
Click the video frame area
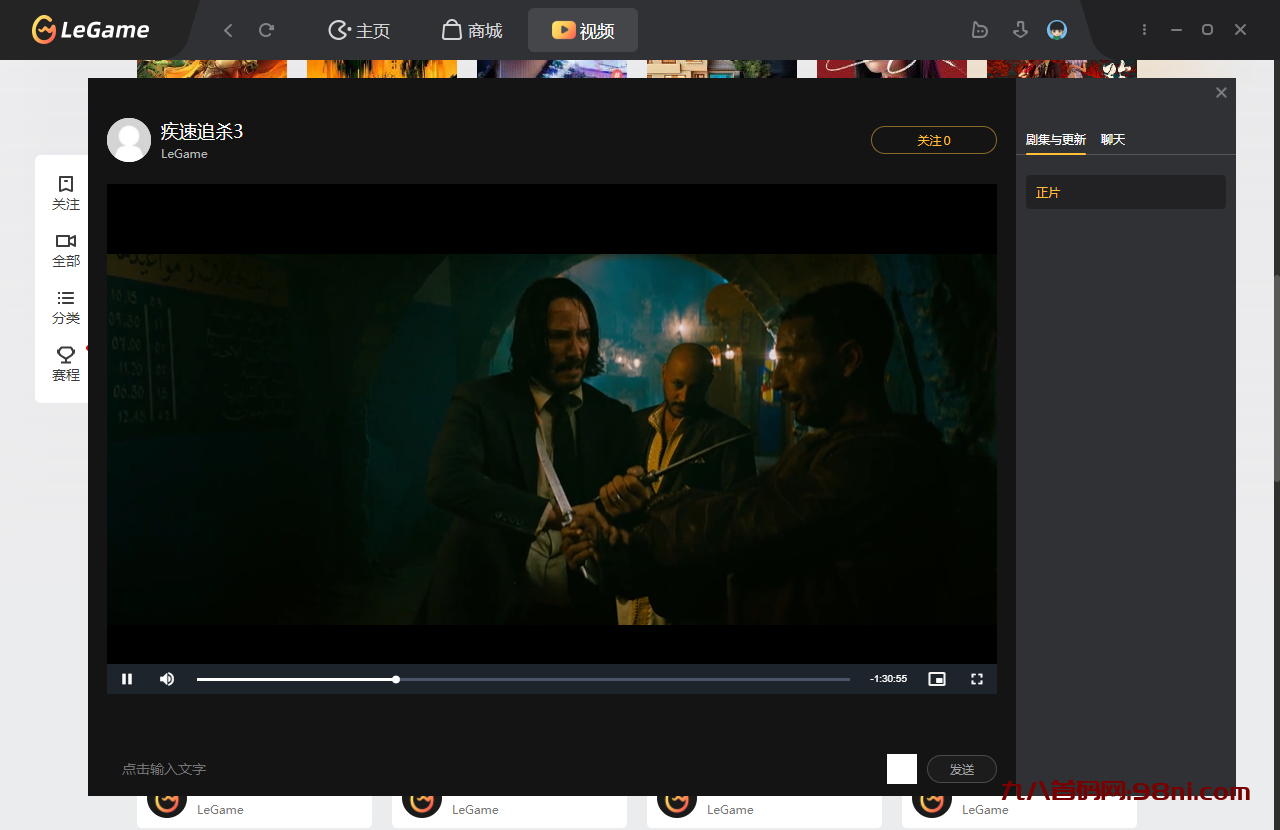tap(552, 424)
